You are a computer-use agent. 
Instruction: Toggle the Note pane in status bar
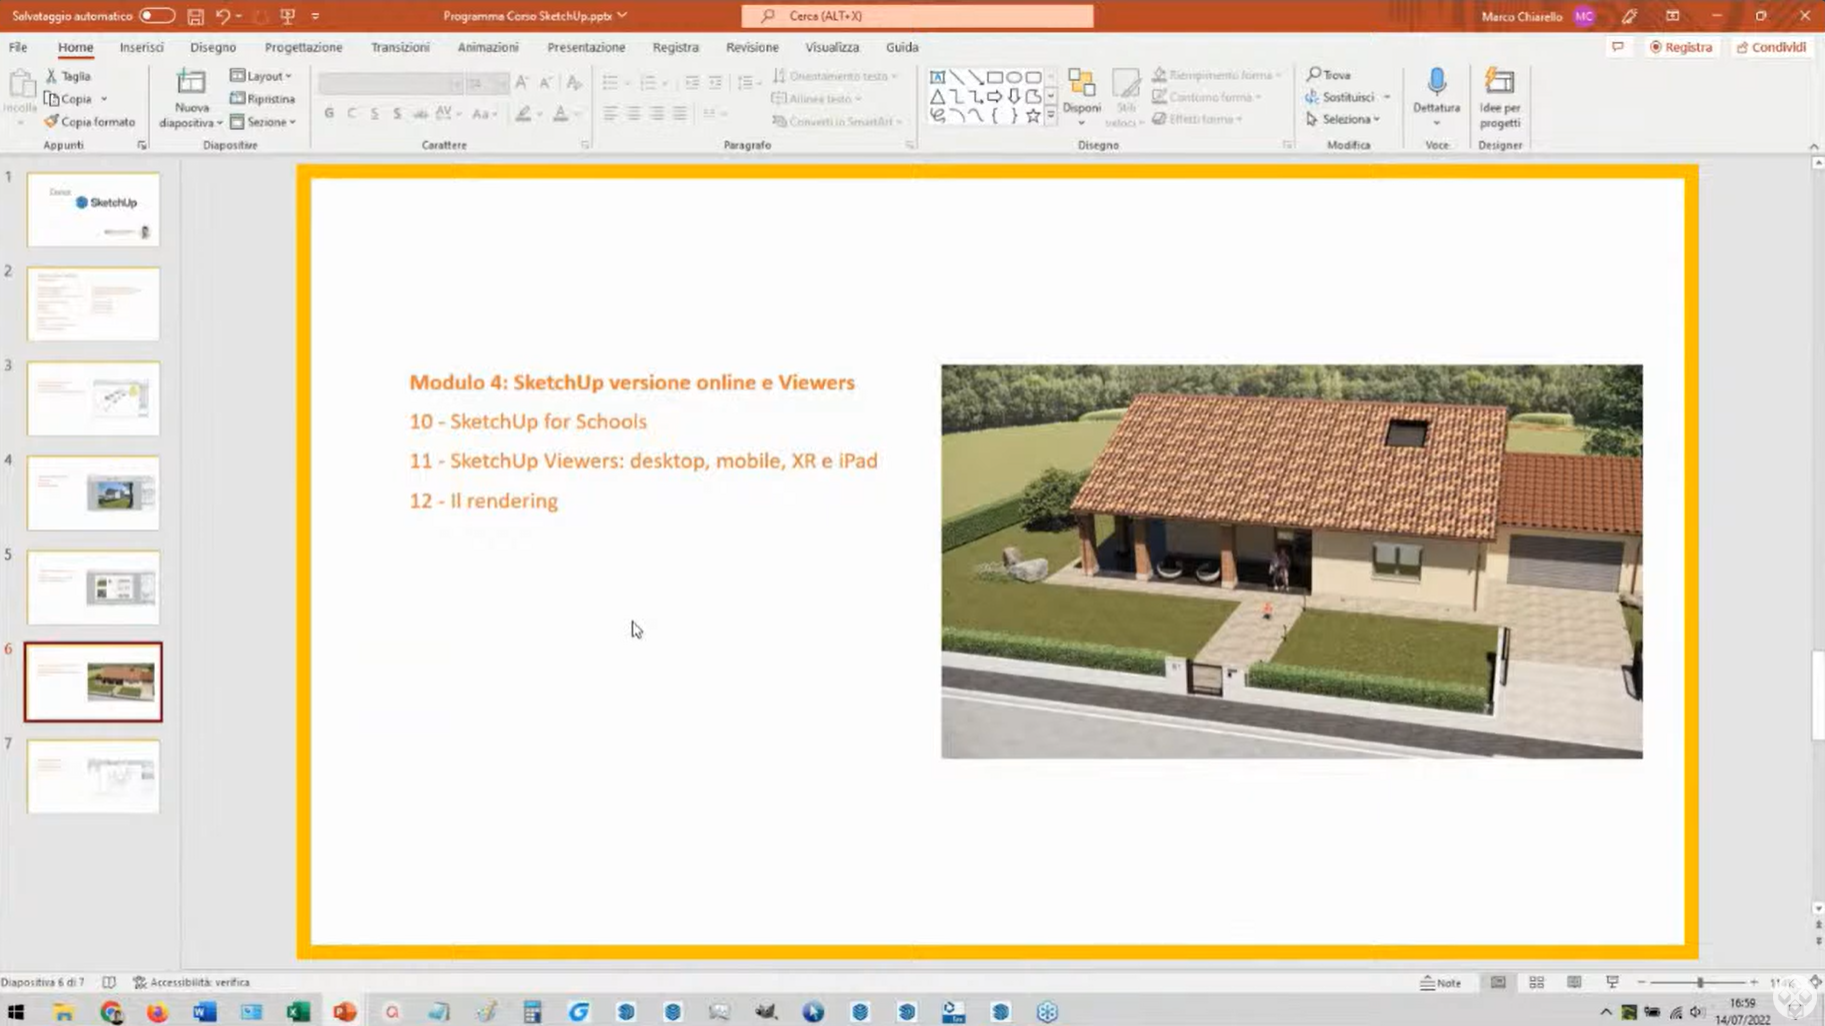point(1440,983)
